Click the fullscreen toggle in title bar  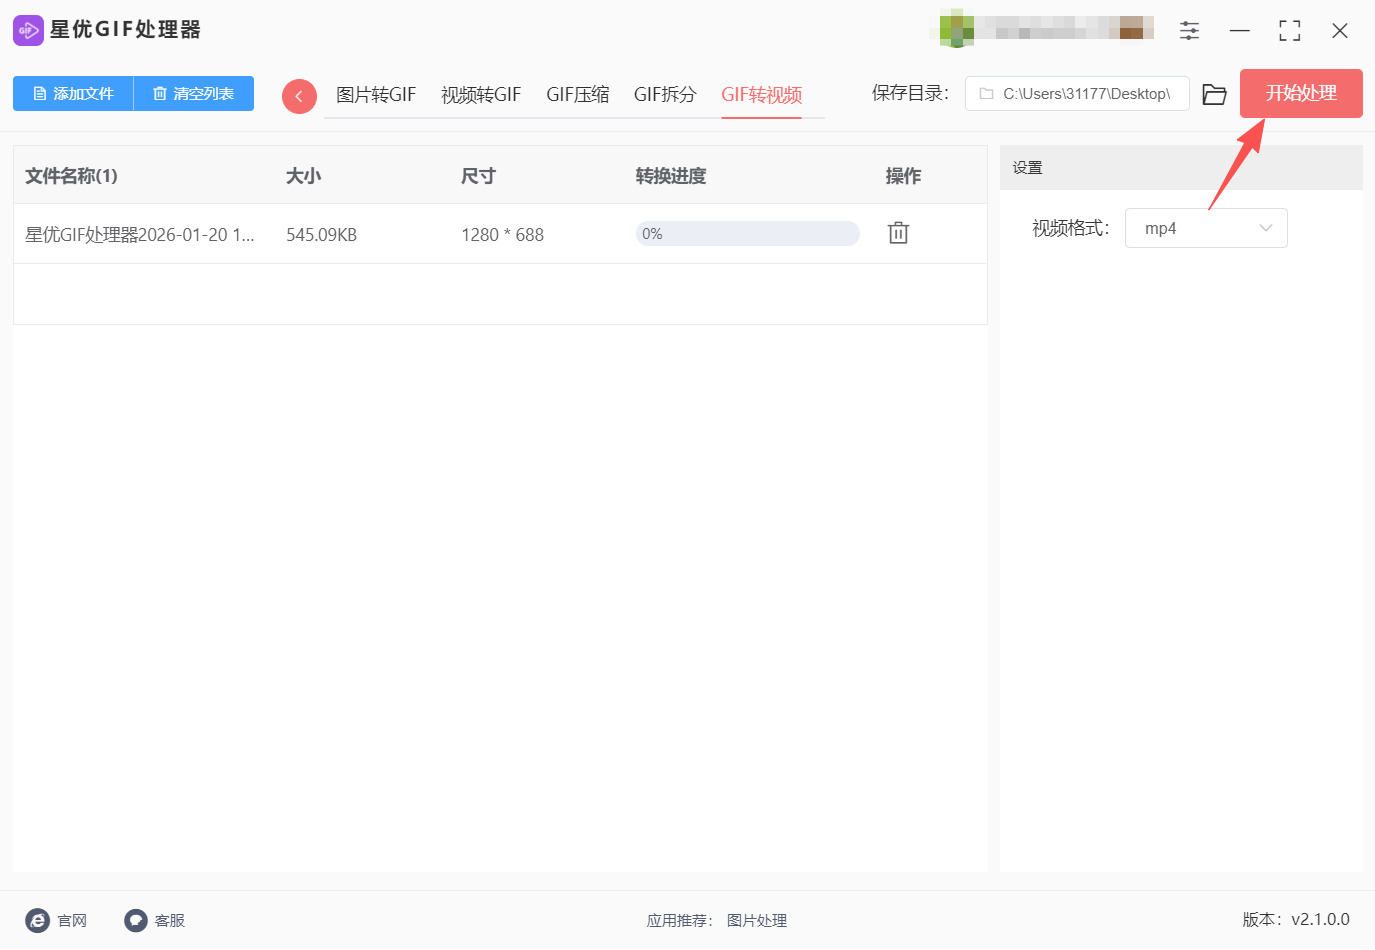[x=1289, y=30]
